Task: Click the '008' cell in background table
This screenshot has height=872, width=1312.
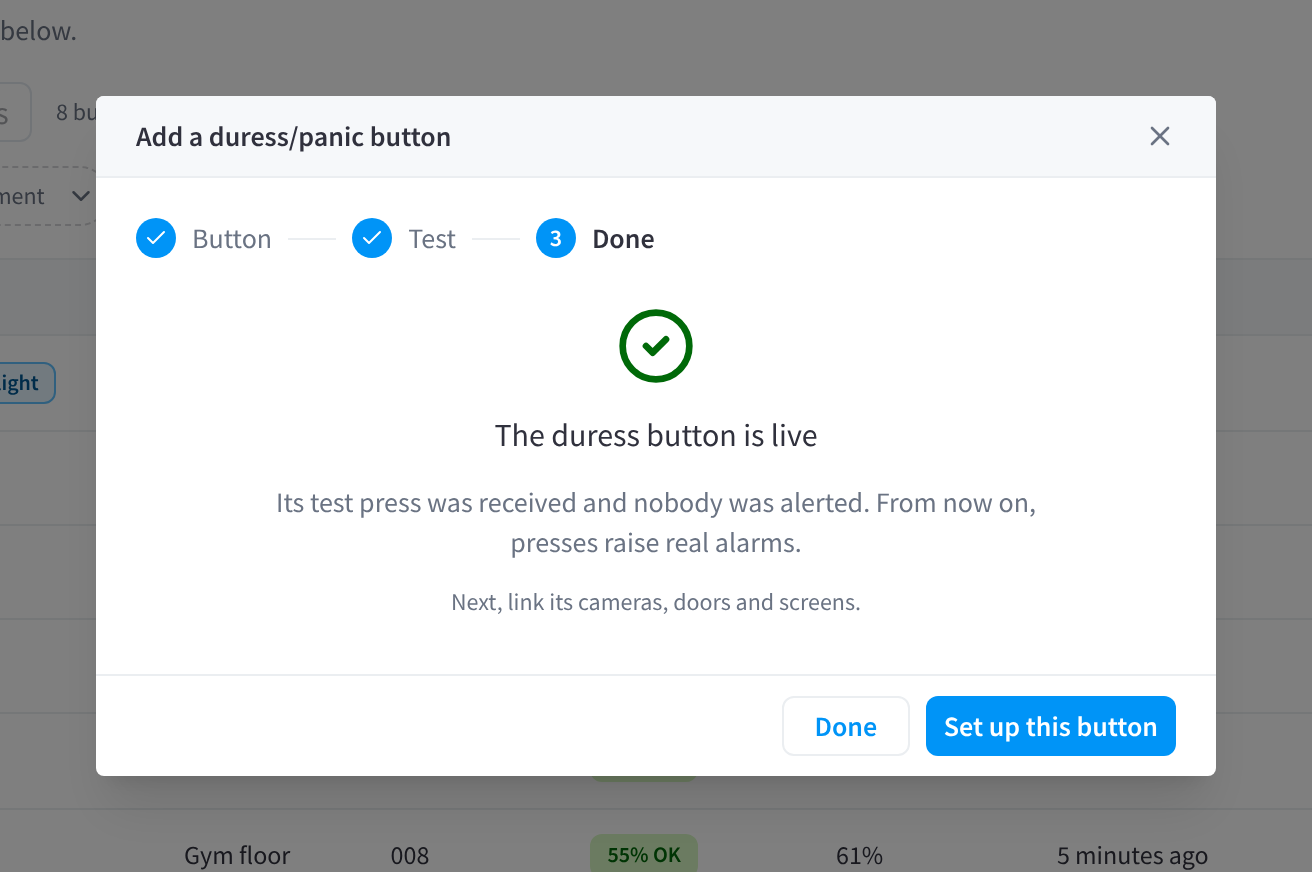Action: [x=409, y=856]
